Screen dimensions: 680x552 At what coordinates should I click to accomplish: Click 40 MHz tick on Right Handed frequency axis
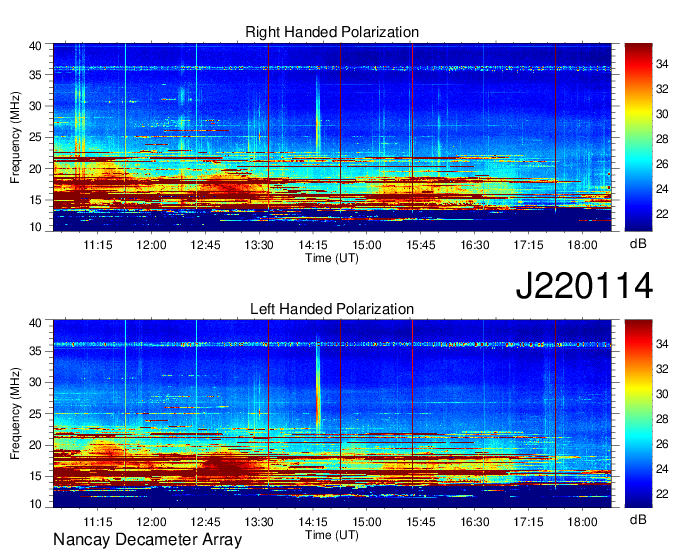click(35, 46)
